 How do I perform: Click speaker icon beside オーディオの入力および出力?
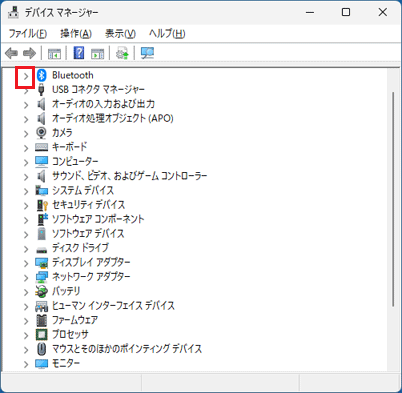coord(41,104)
